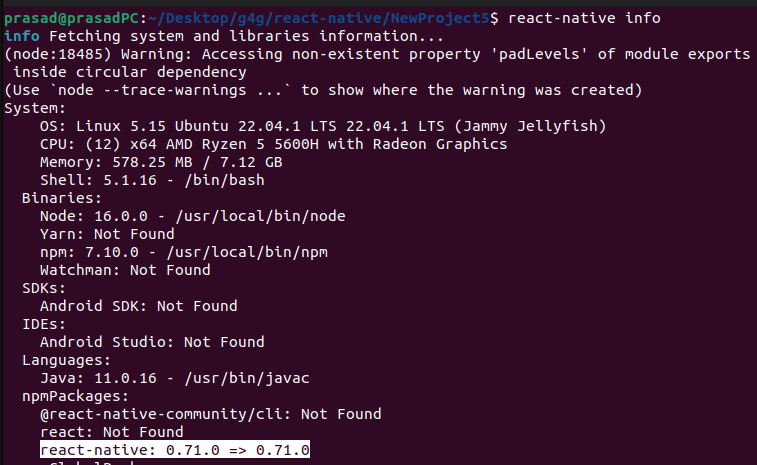The image size is (757, 465).
Task: Click the line 'Fetching system and libraries information...'
Action: click(246, 36)
